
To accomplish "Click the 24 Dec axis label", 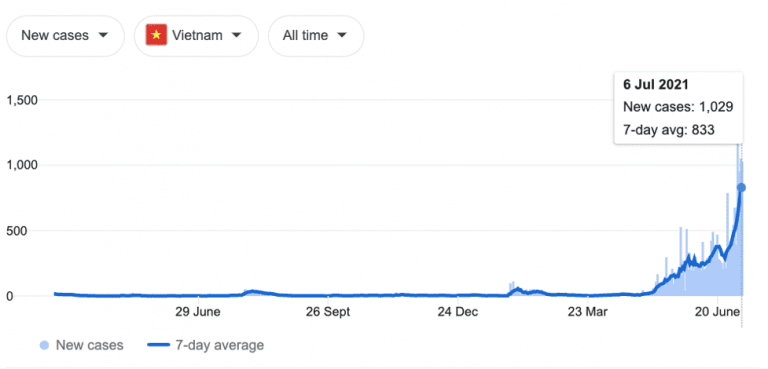I will click(x=459, y=312).
